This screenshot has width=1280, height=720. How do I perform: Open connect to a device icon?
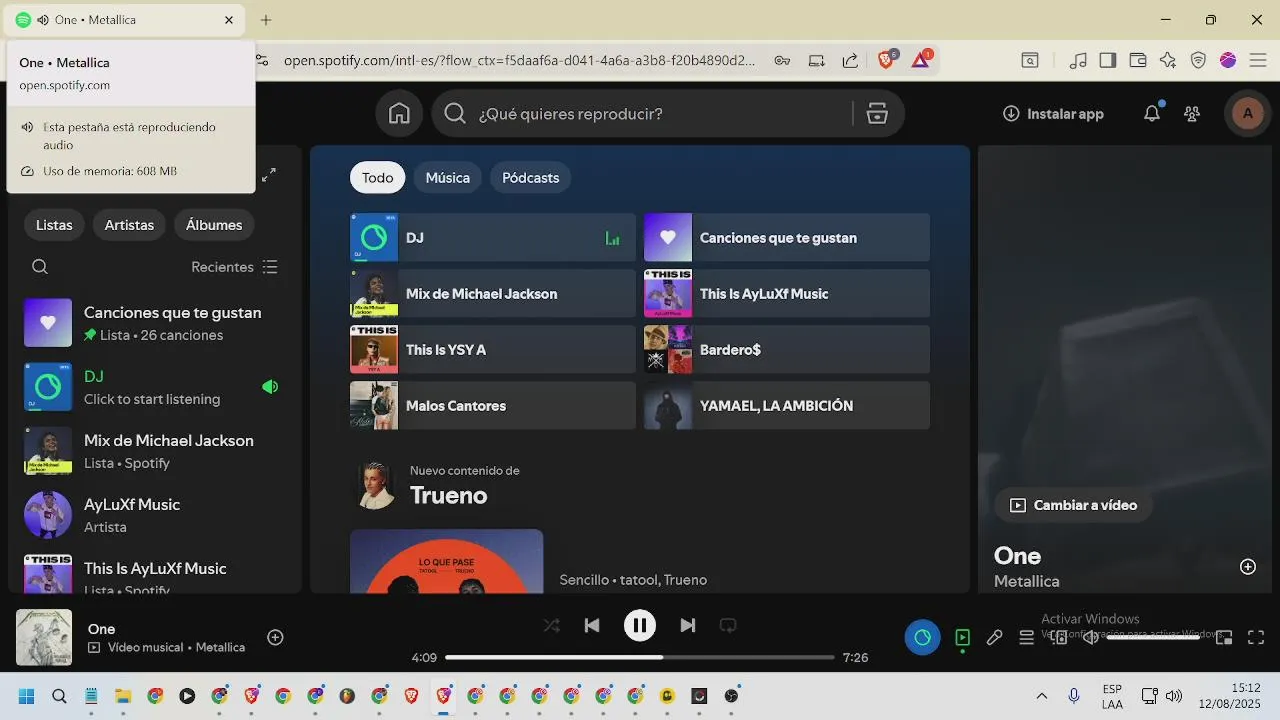[1059, 637]
